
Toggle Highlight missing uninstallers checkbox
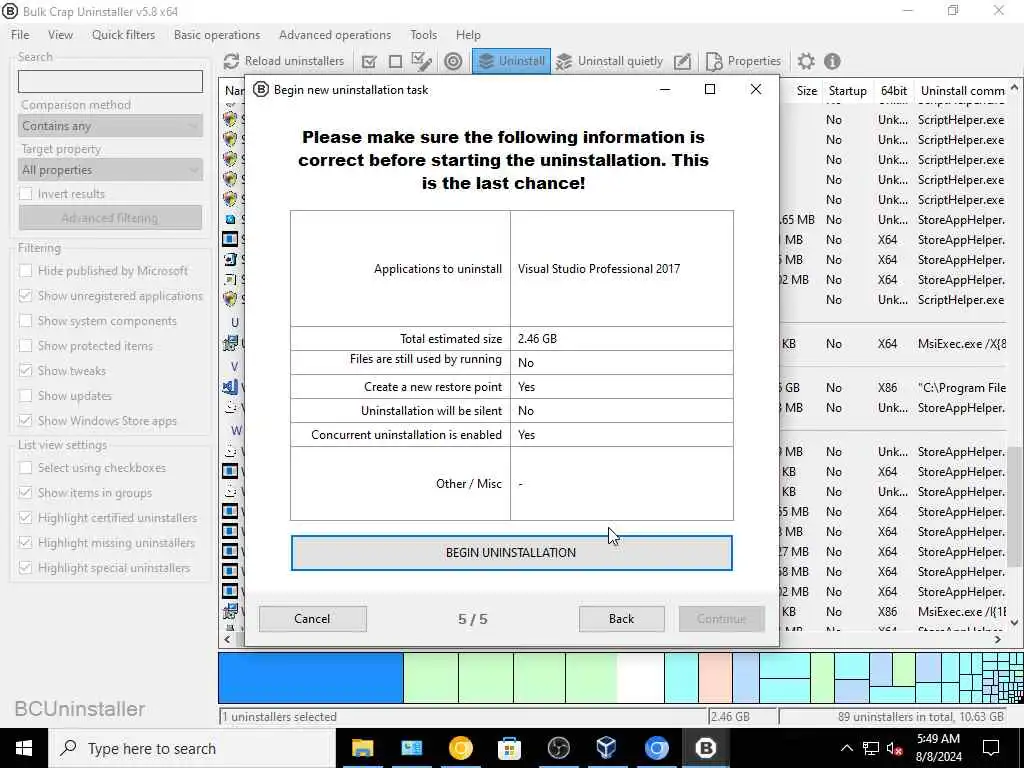pos(25,543)
